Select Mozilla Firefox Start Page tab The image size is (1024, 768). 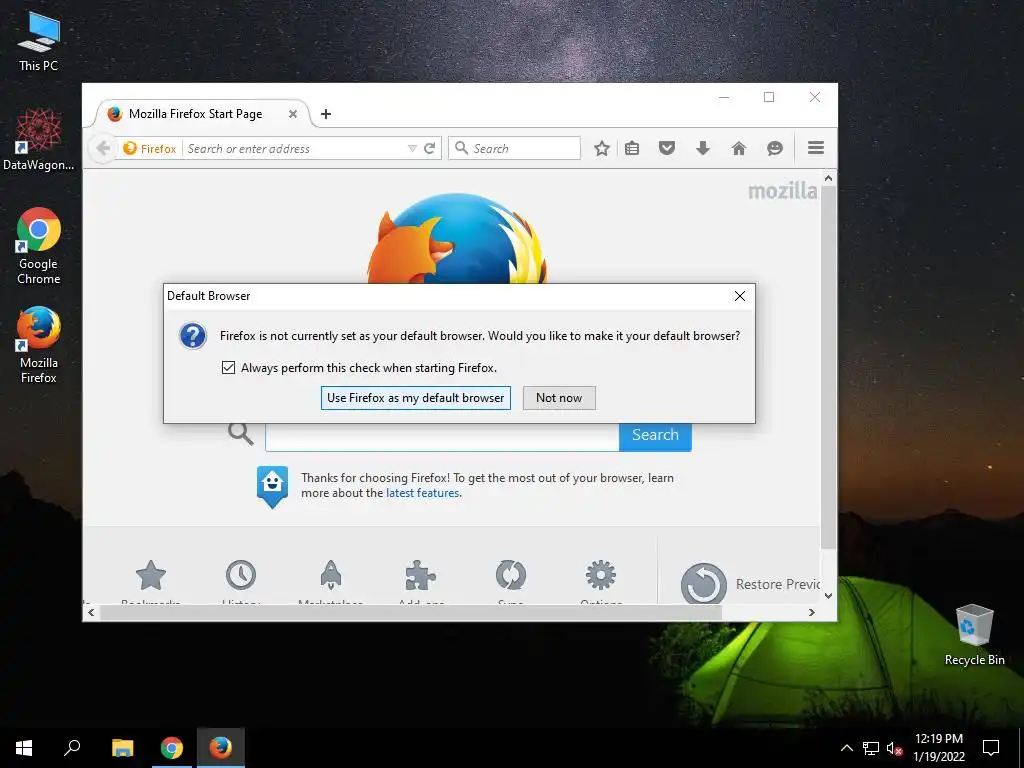click(x=202, y=114)
